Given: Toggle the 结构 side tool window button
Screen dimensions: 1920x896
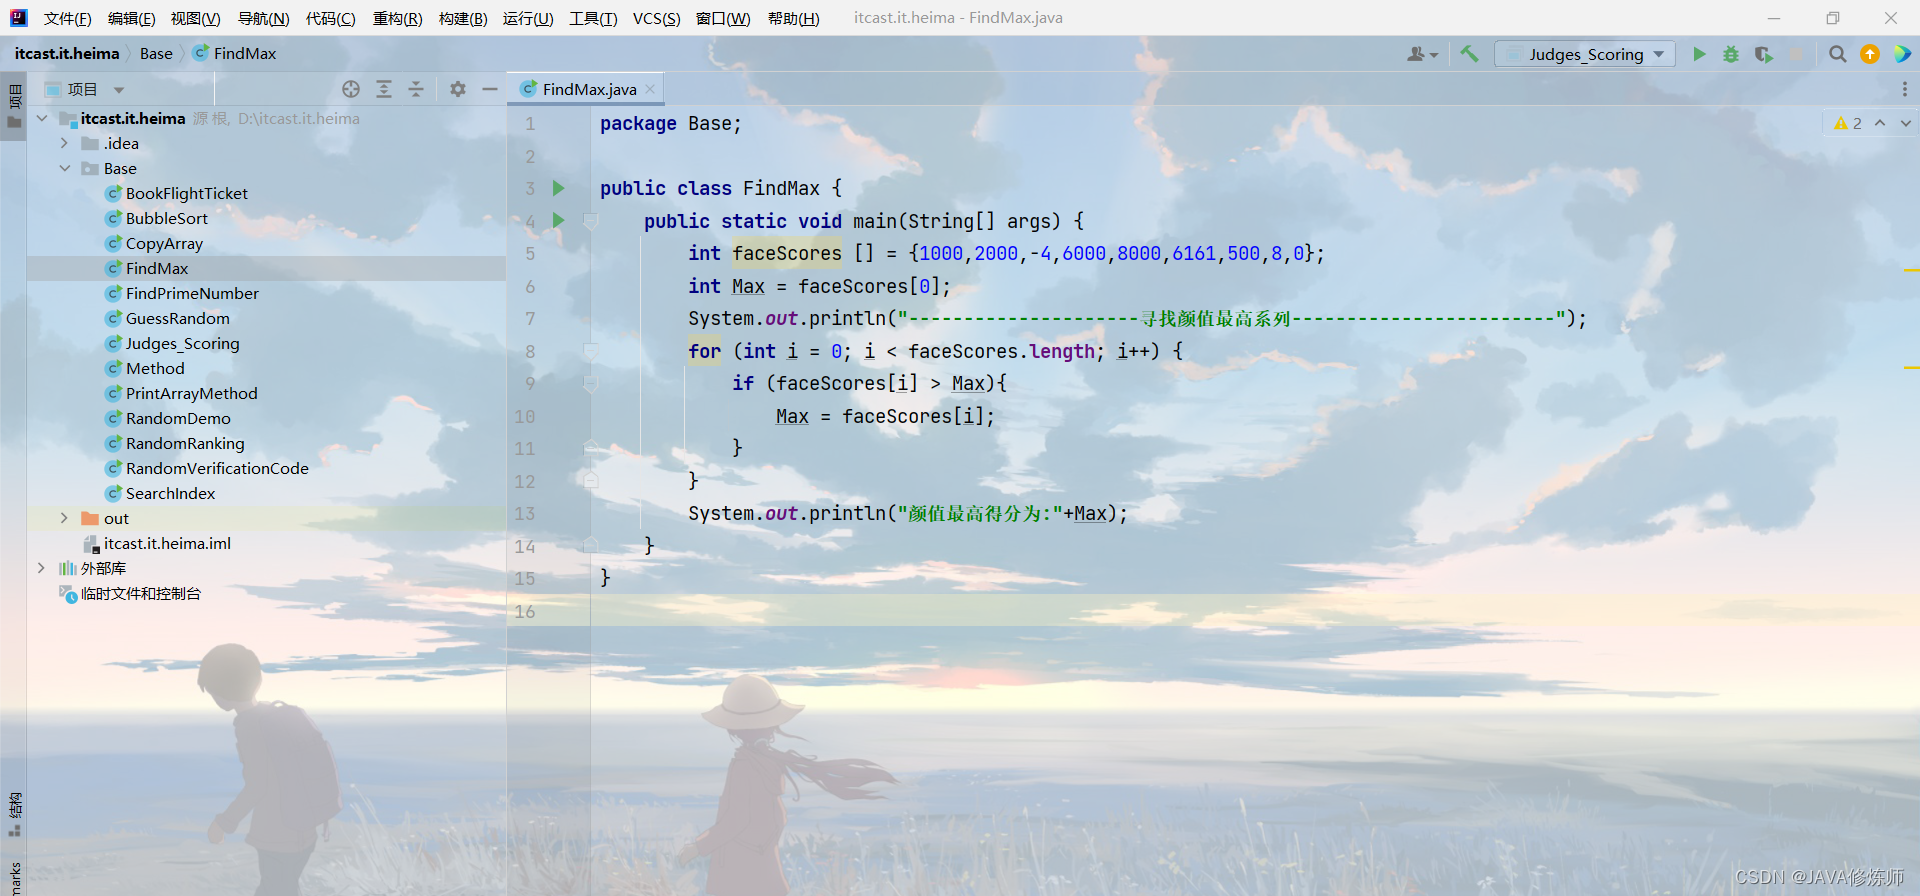Looking at the screenshot, I should 14,815.
